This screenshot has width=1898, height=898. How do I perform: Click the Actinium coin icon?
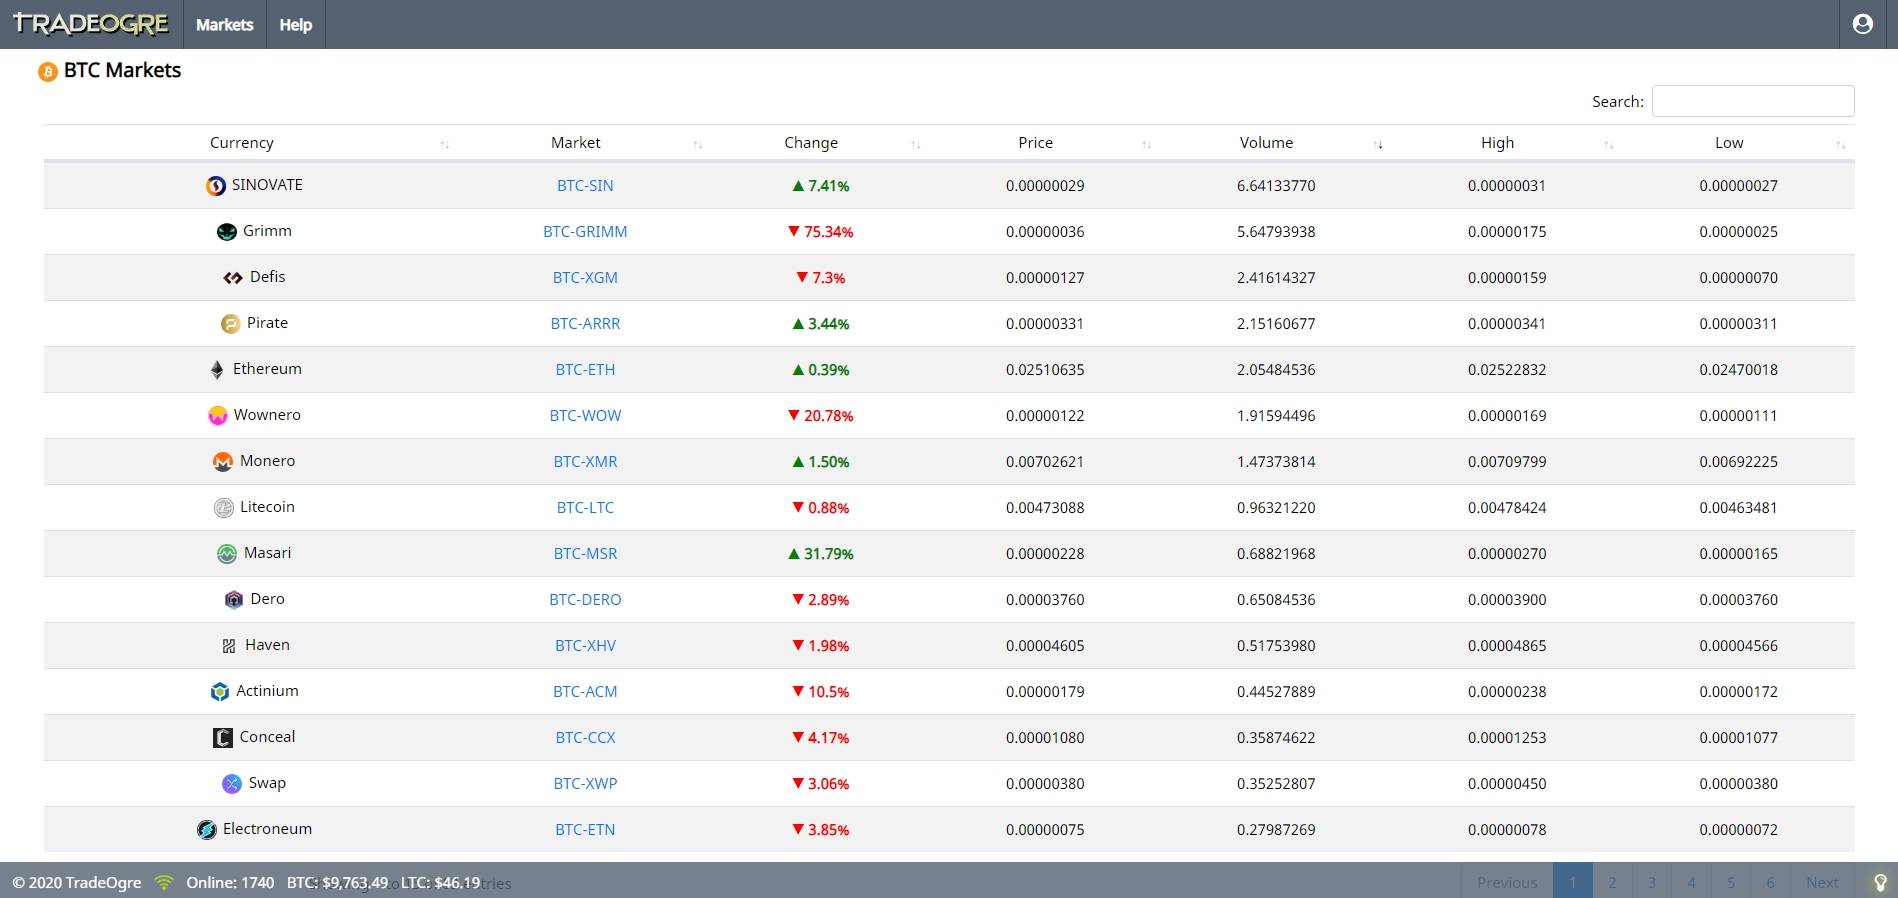pyautogui.click(x=220, y=692)
